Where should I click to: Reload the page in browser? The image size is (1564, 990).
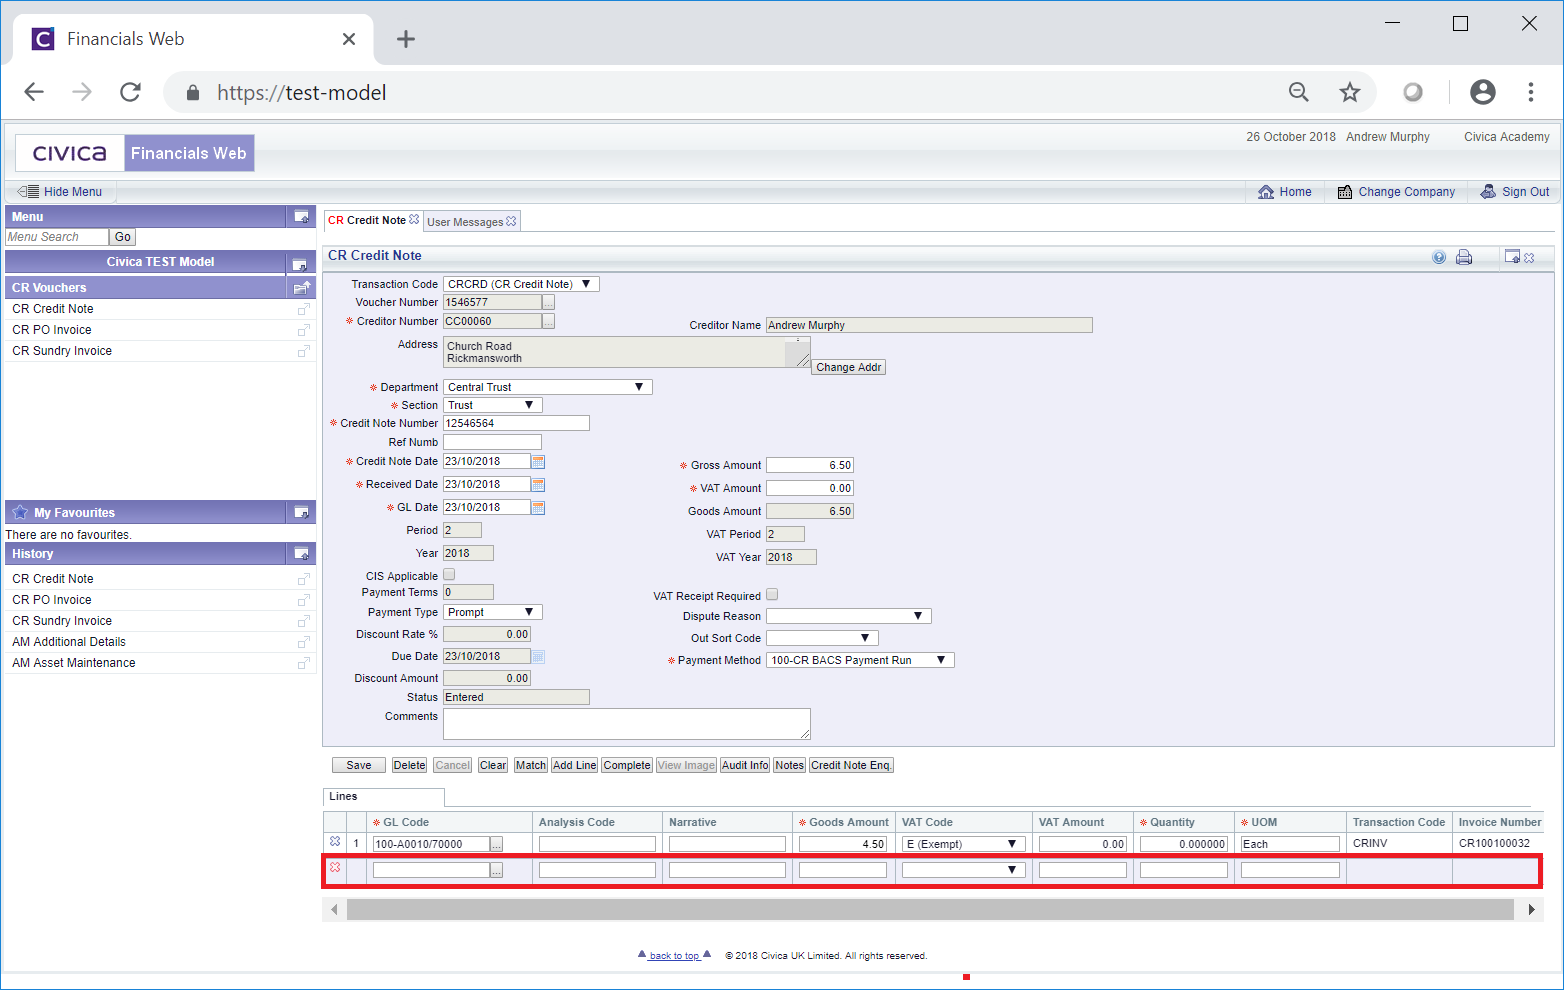pyautogui.click(x=130, y=92)
